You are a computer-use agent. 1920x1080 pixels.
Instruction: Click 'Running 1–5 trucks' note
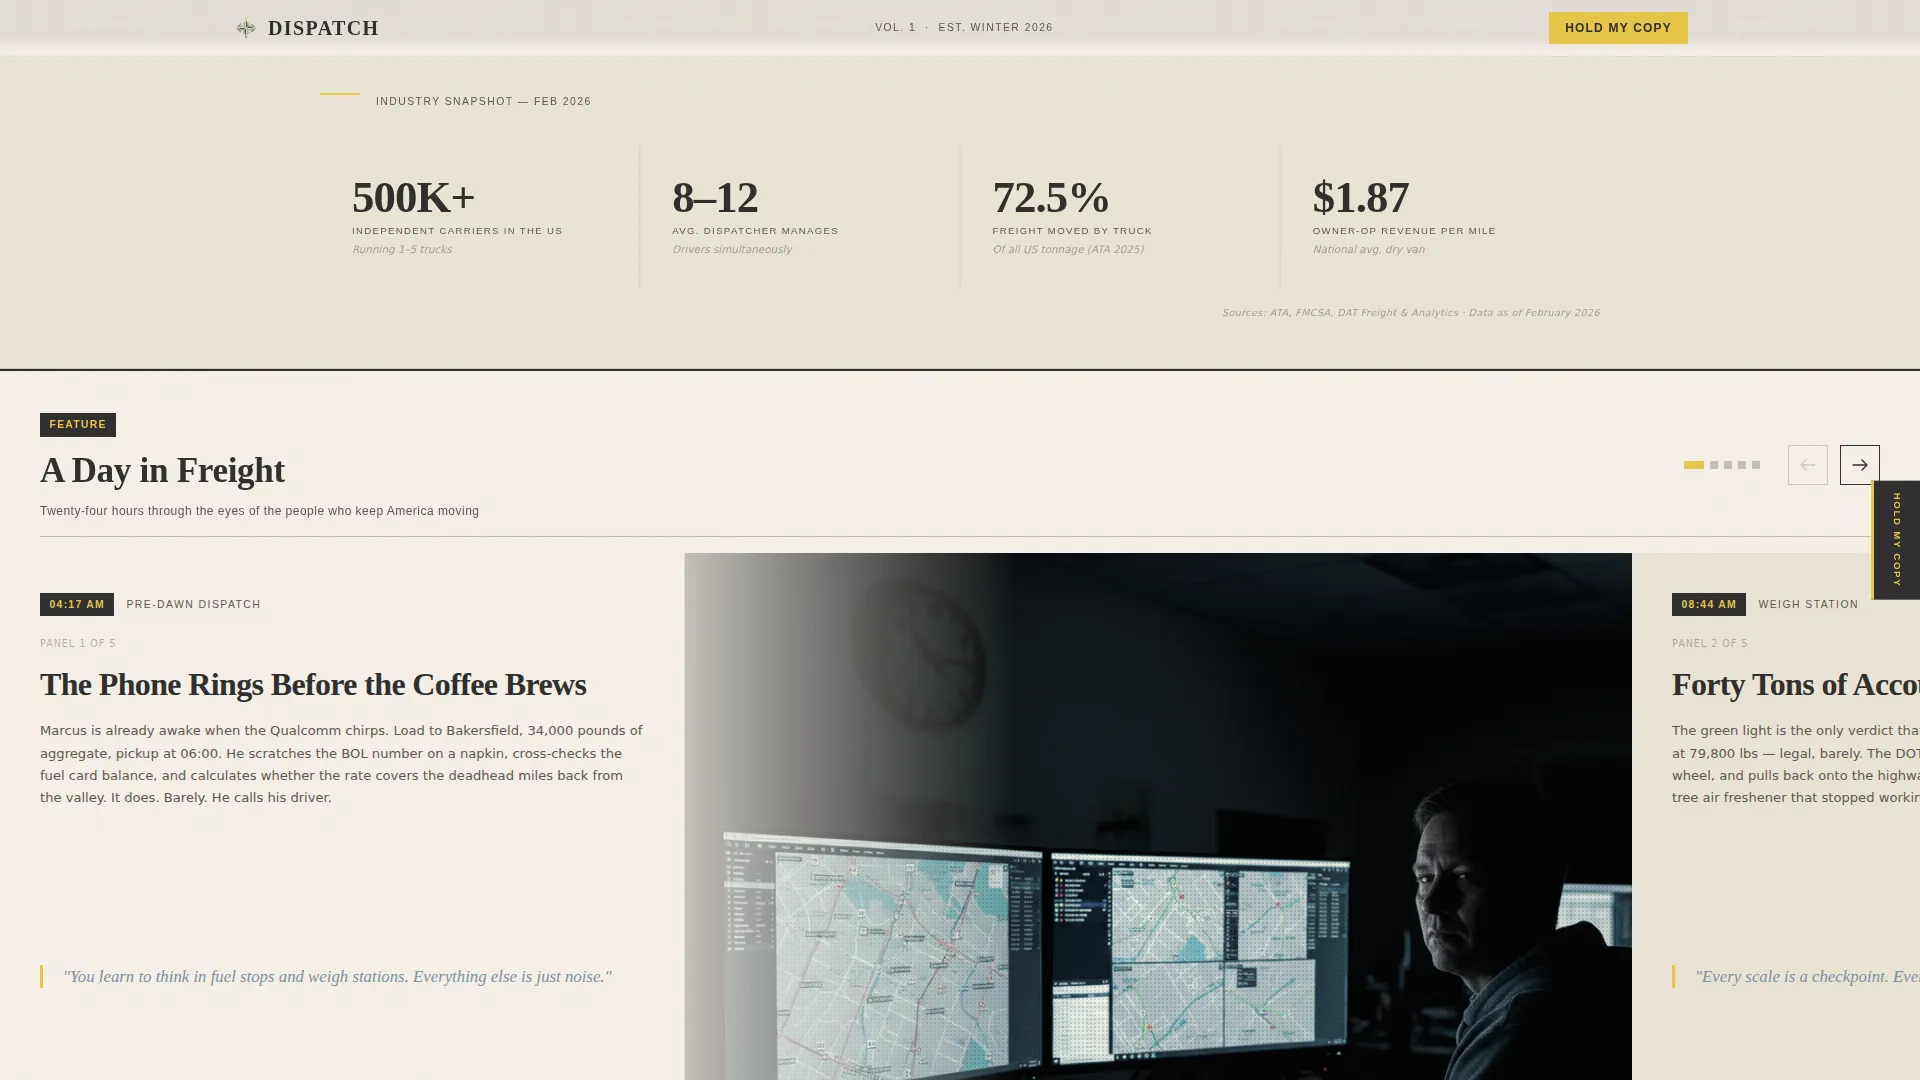coord(402,250)
